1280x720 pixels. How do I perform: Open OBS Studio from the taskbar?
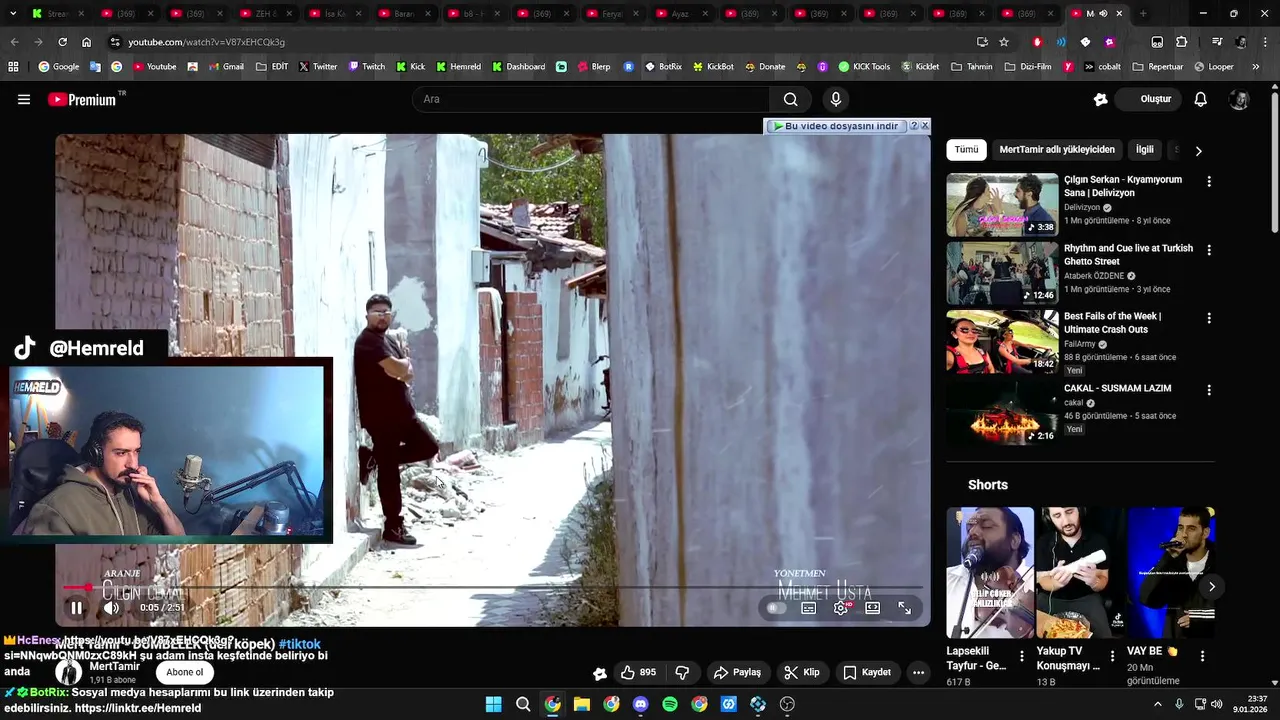coord(787,704)
